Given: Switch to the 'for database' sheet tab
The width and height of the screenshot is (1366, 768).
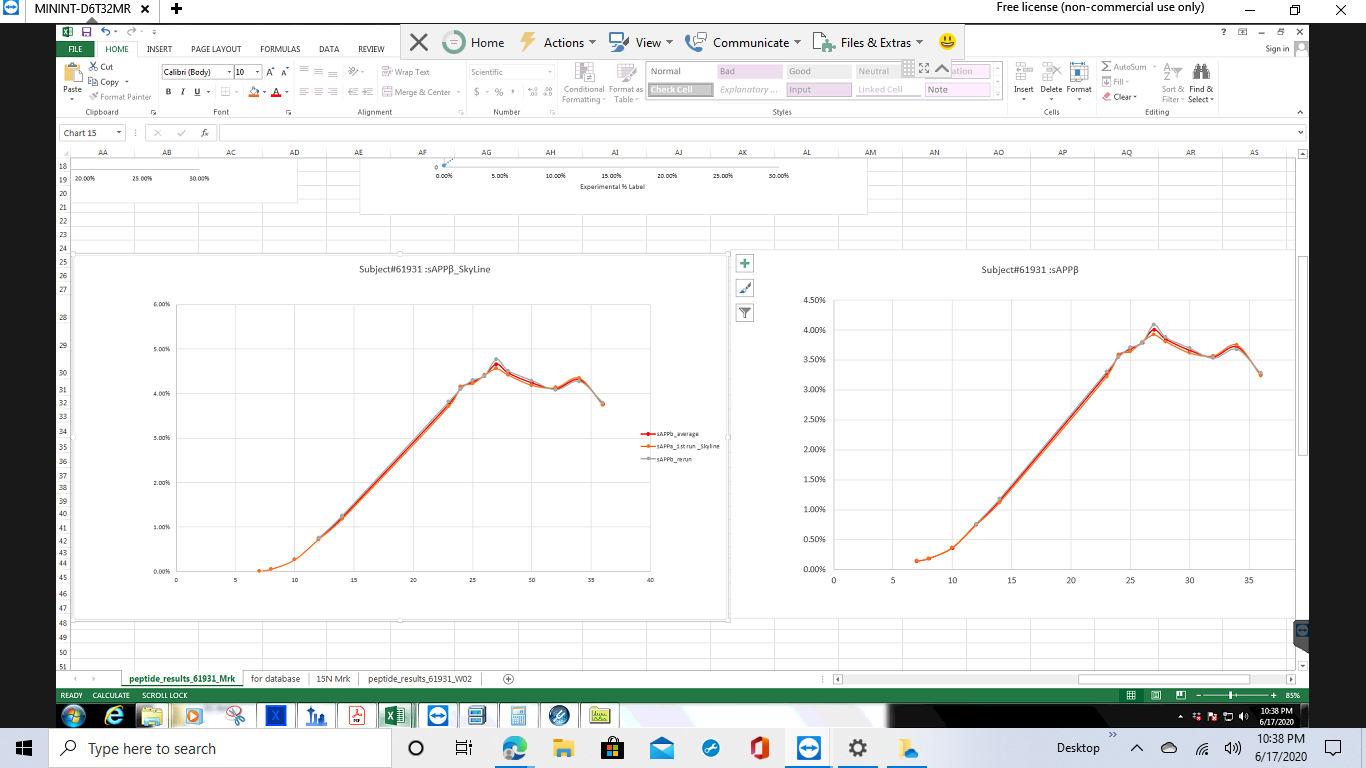Looking at the screenshot, I should tap(275, 678).
